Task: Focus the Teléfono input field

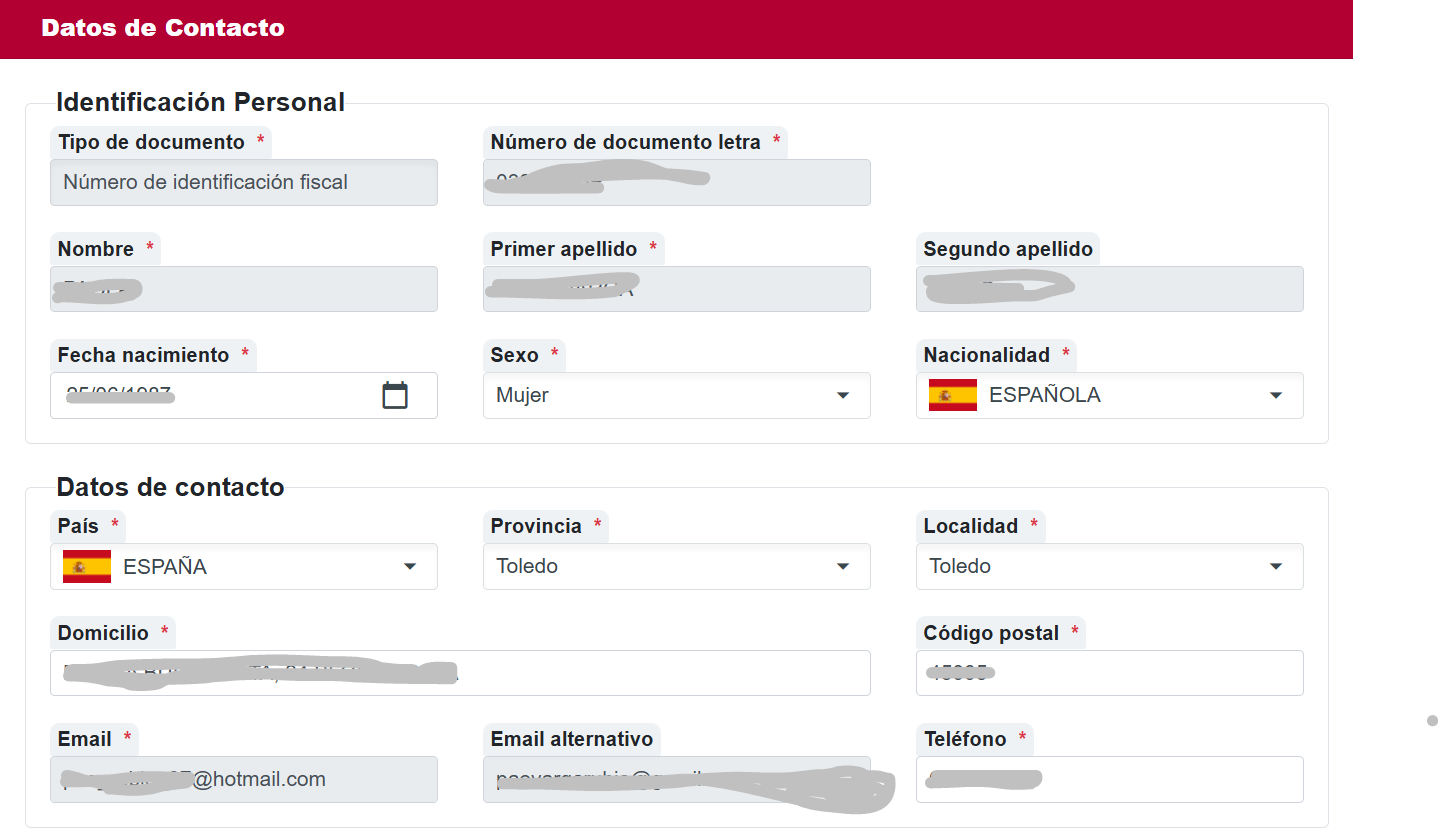Action: pyautogui.click(x=1109, y=779)
